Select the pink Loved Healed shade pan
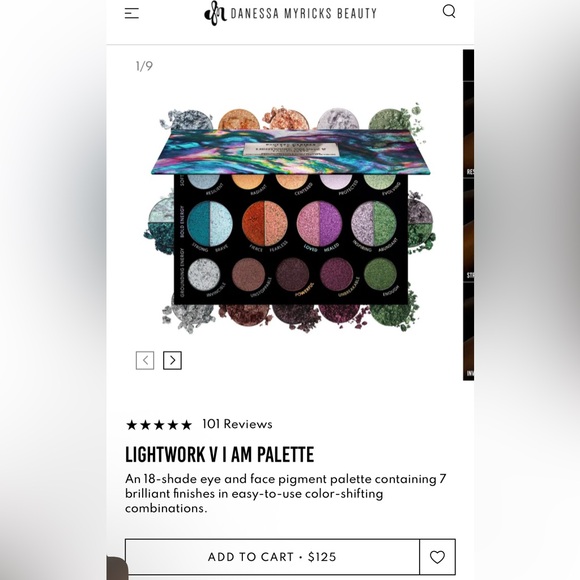Image resolution: width=580 pixels, height=580 pixels. 319,224
